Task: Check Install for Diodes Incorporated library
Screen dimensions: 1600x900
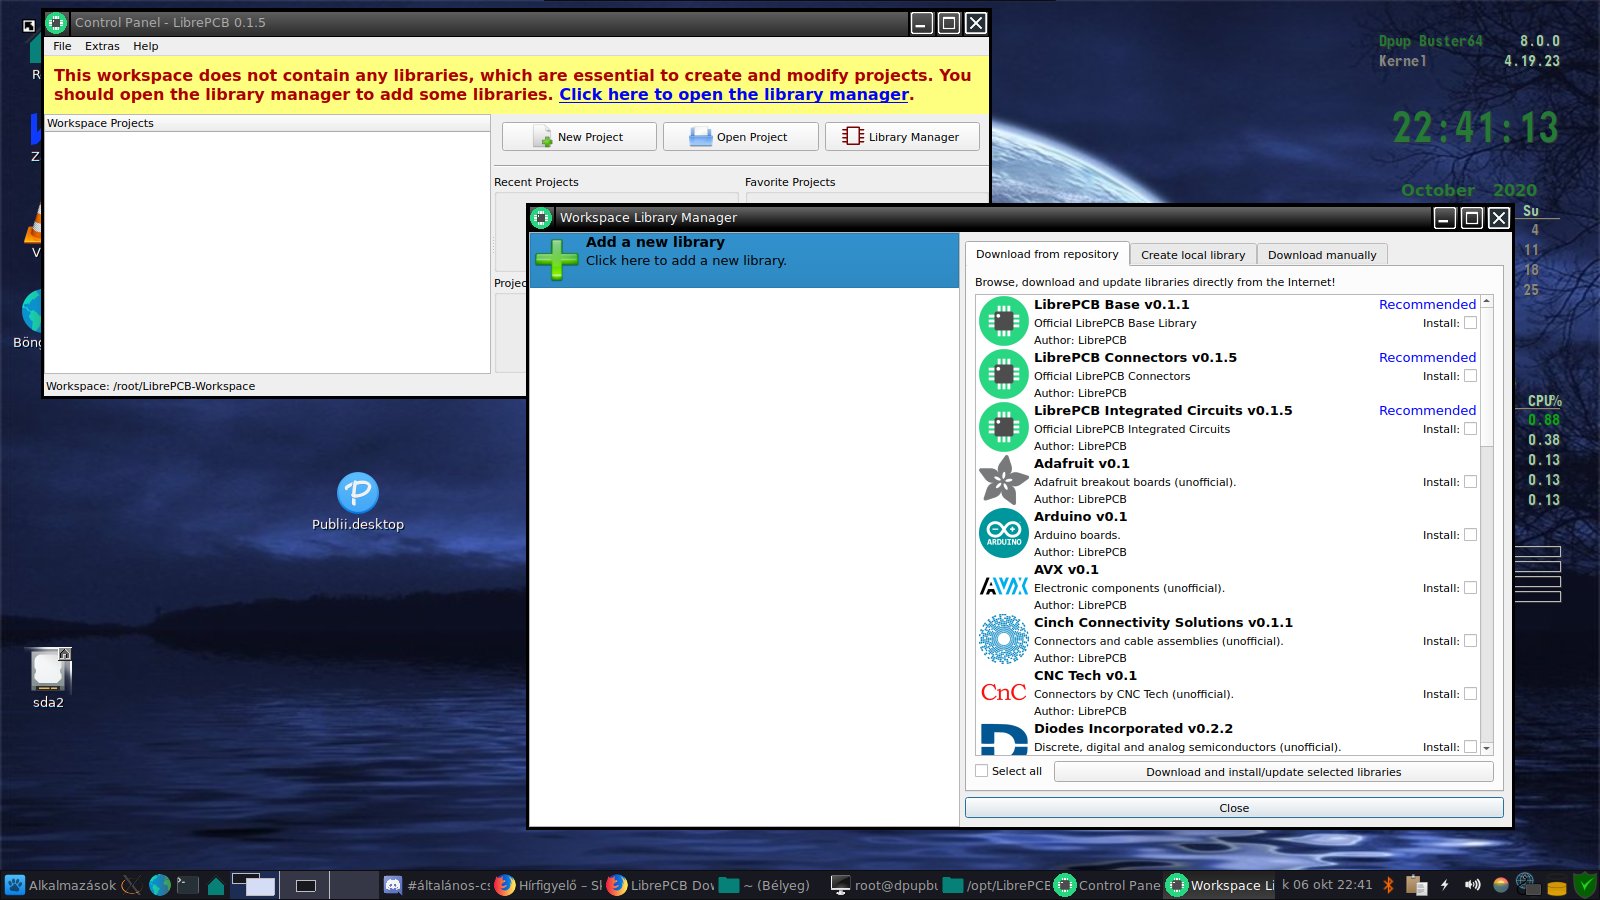Action: [1470, 747]
